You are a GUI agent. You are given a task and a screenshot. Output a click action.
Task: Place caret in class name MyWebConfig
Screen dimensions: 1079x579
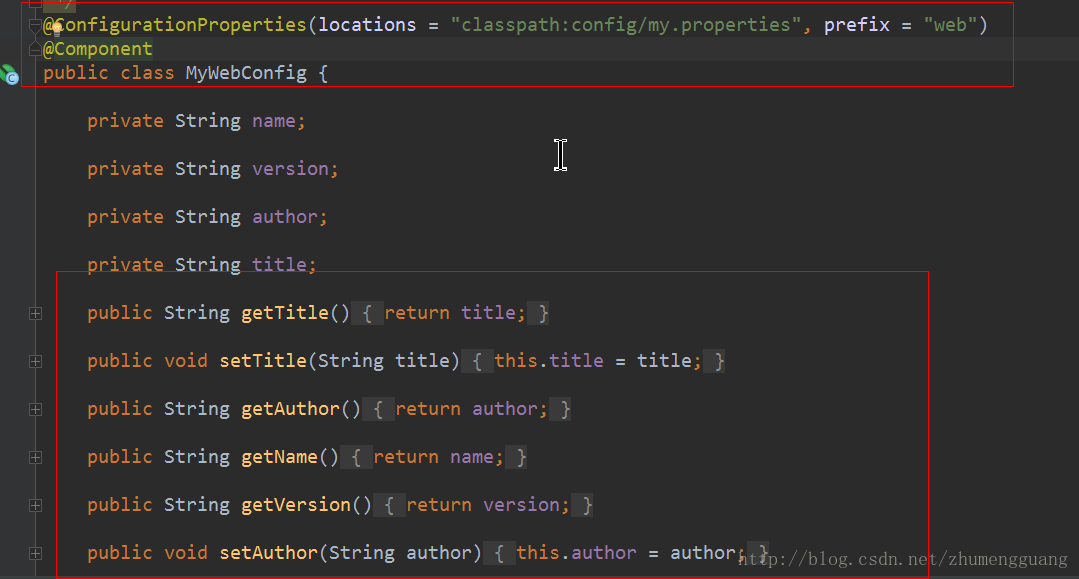(x=246, y=73)
